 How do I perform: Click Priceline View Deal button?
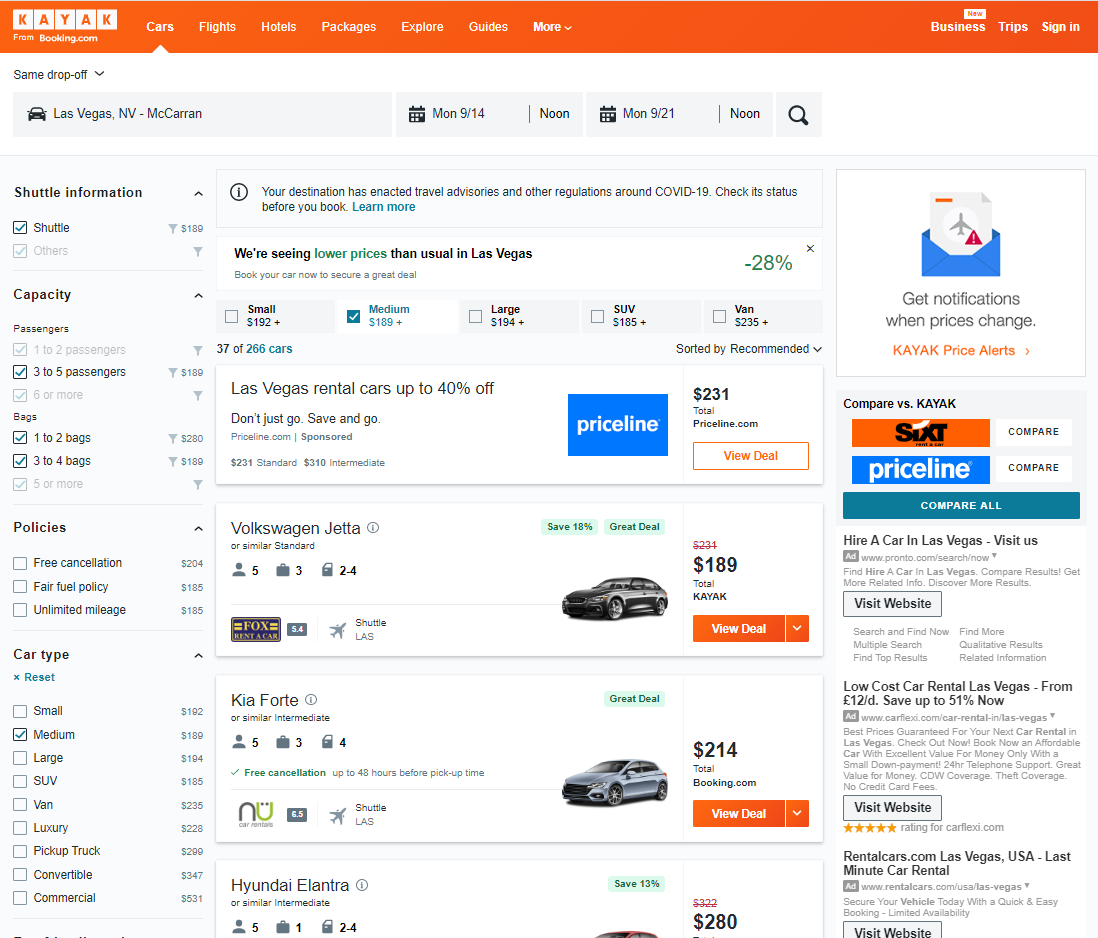point(751,456)
